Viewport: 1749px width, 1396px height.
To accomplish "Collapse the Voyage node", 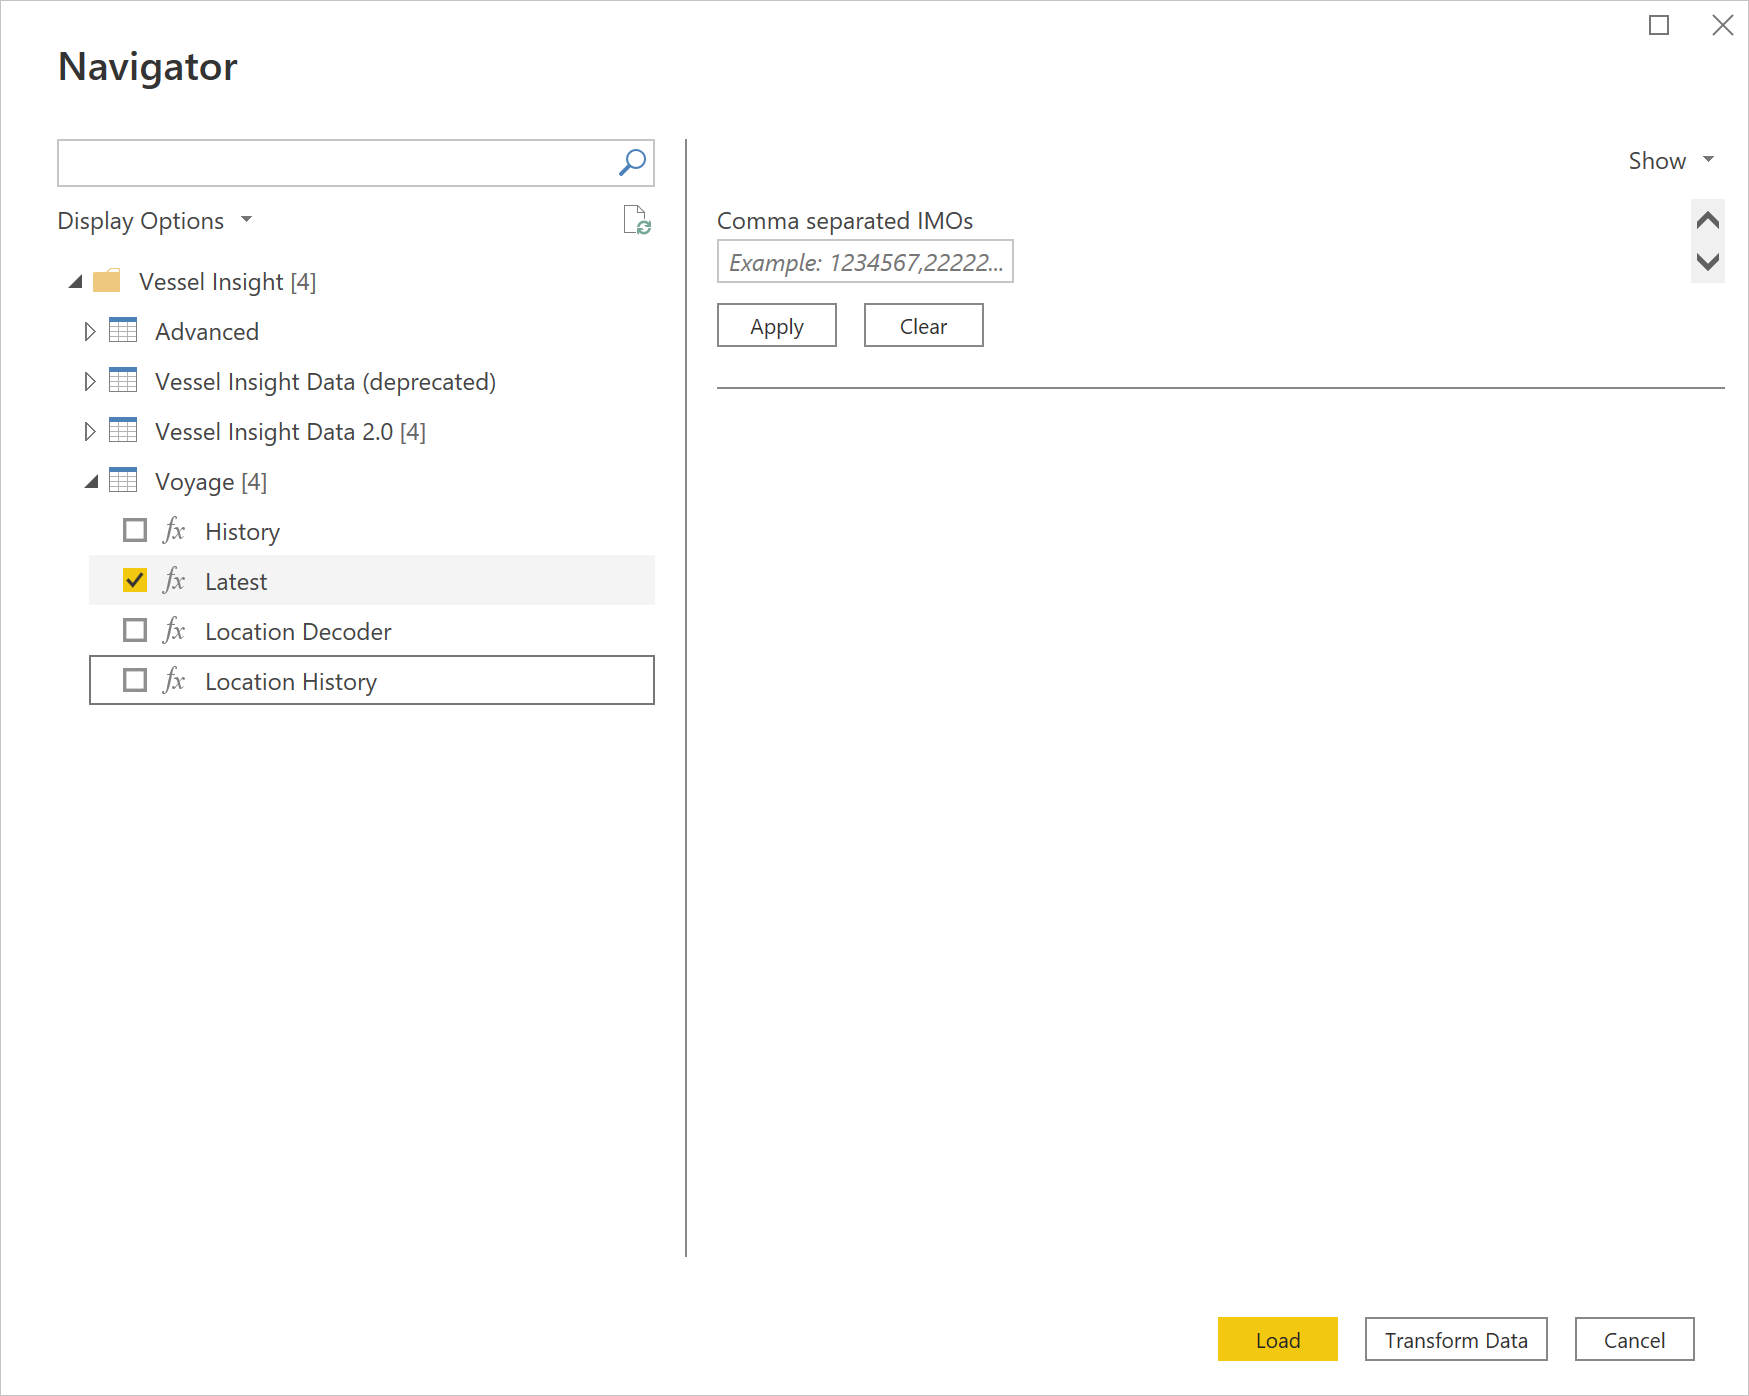I will tap(92, 482).
